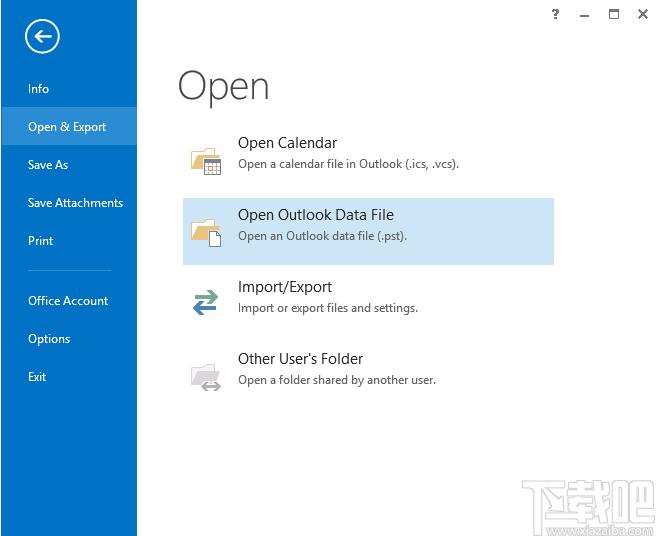Open Office Account settings

click(x=68, y=300)
